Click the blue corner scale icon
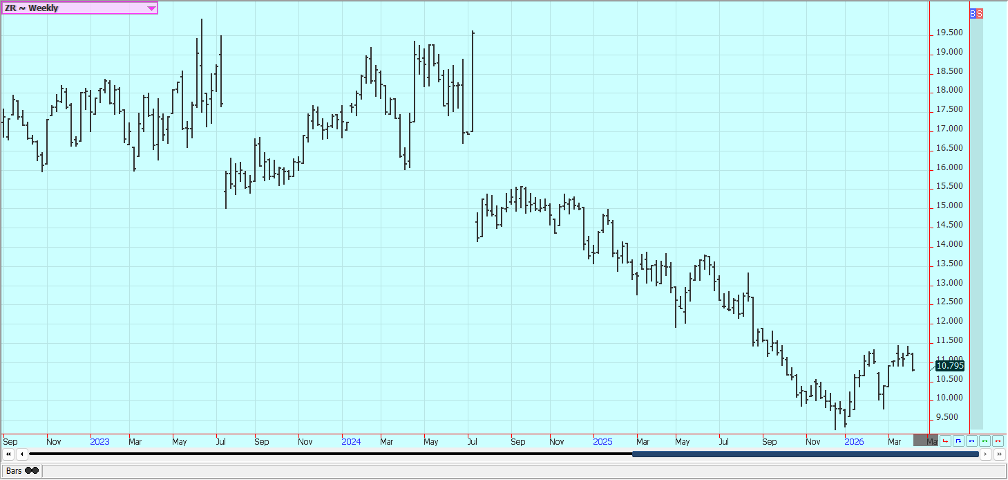This screenshot has width=1008, height=480. point(958,440)
